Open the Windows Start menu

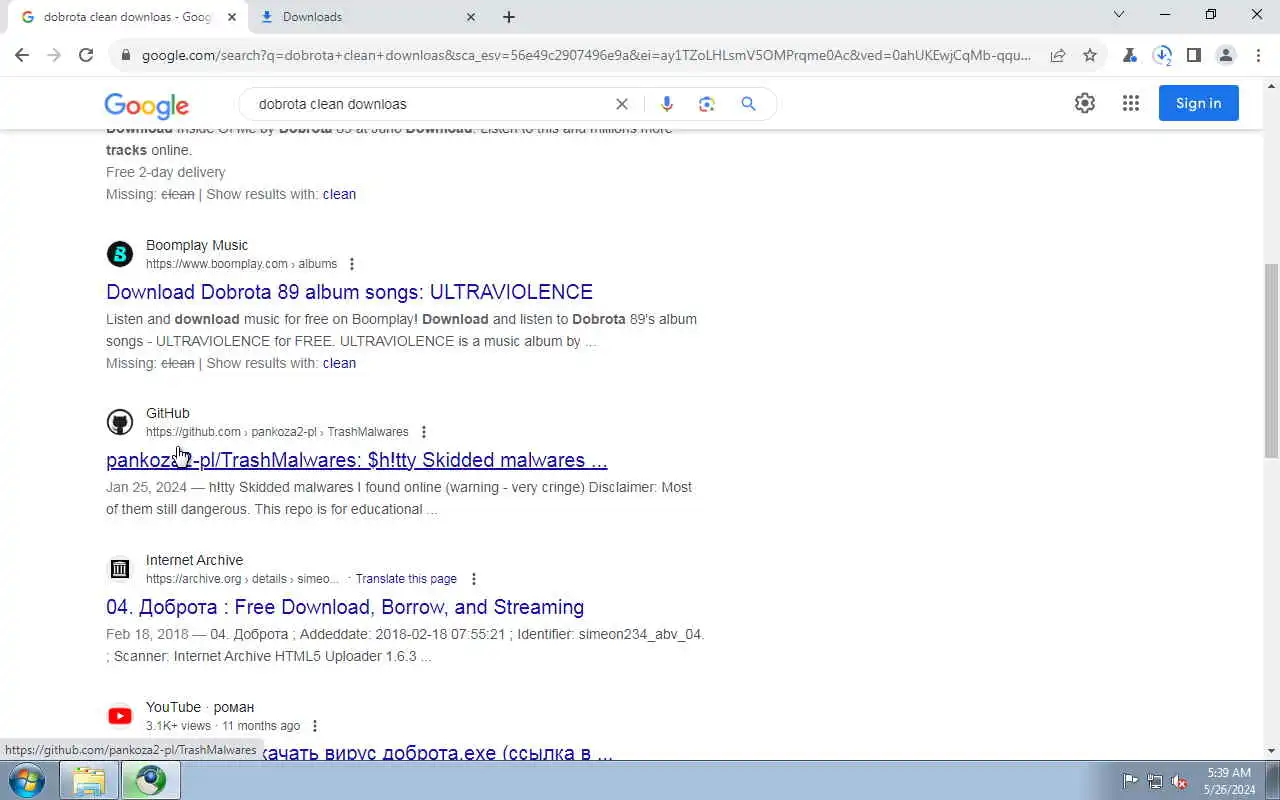tap(25, 780)
